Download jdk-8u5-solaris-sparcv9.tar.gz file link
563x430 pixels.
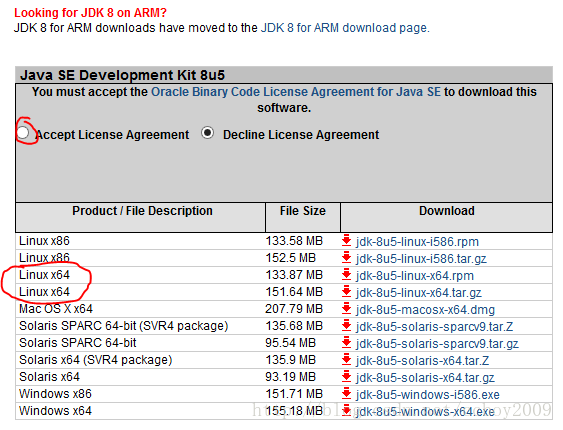tap(437, 344)
